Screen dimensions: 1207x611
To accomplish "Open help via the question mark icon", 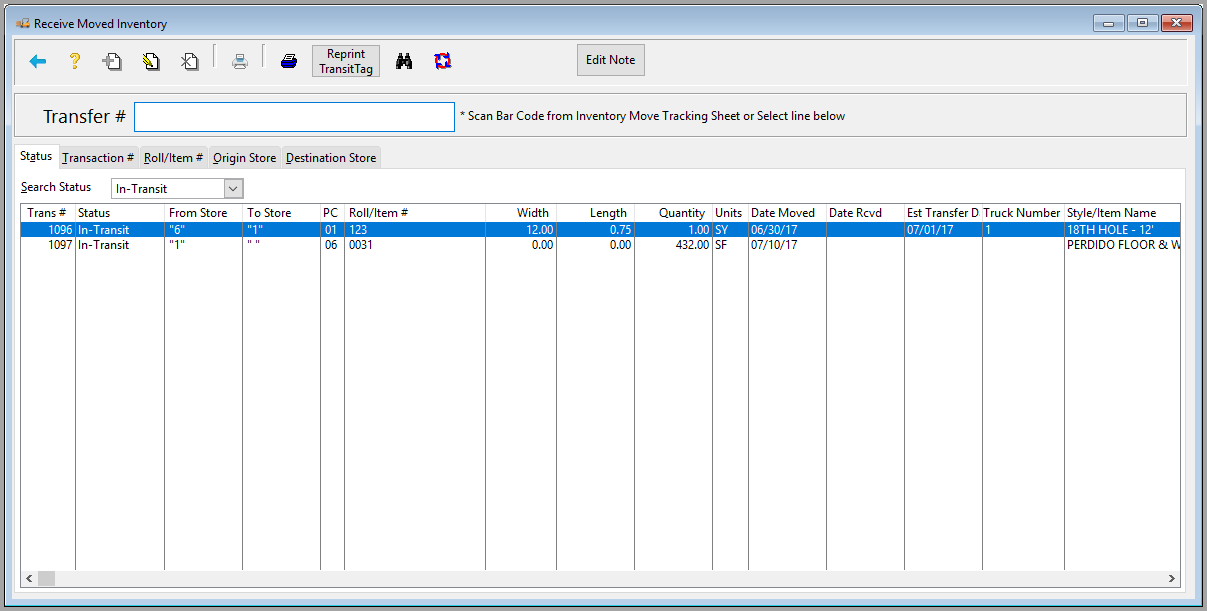I will coord(74,61).
